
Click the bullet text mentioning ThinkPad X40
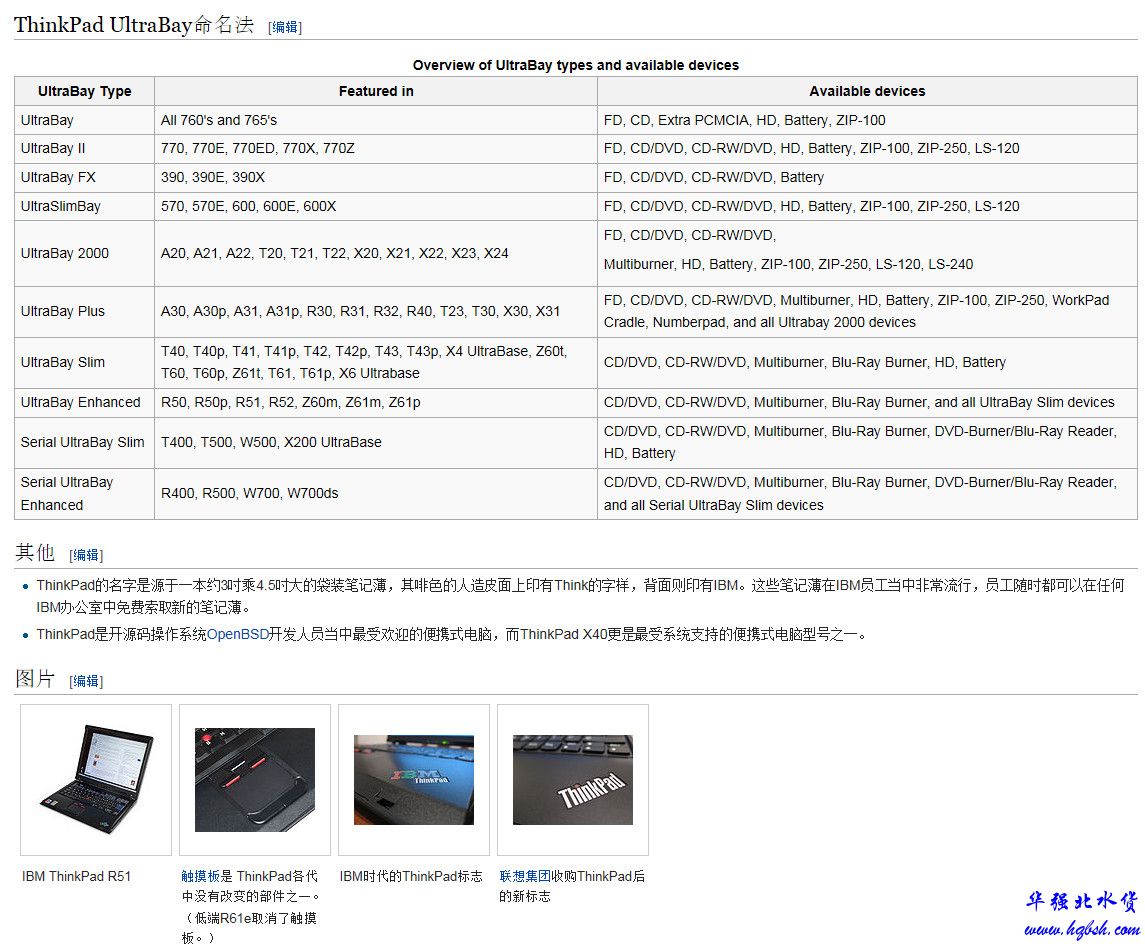click(451, 634)
